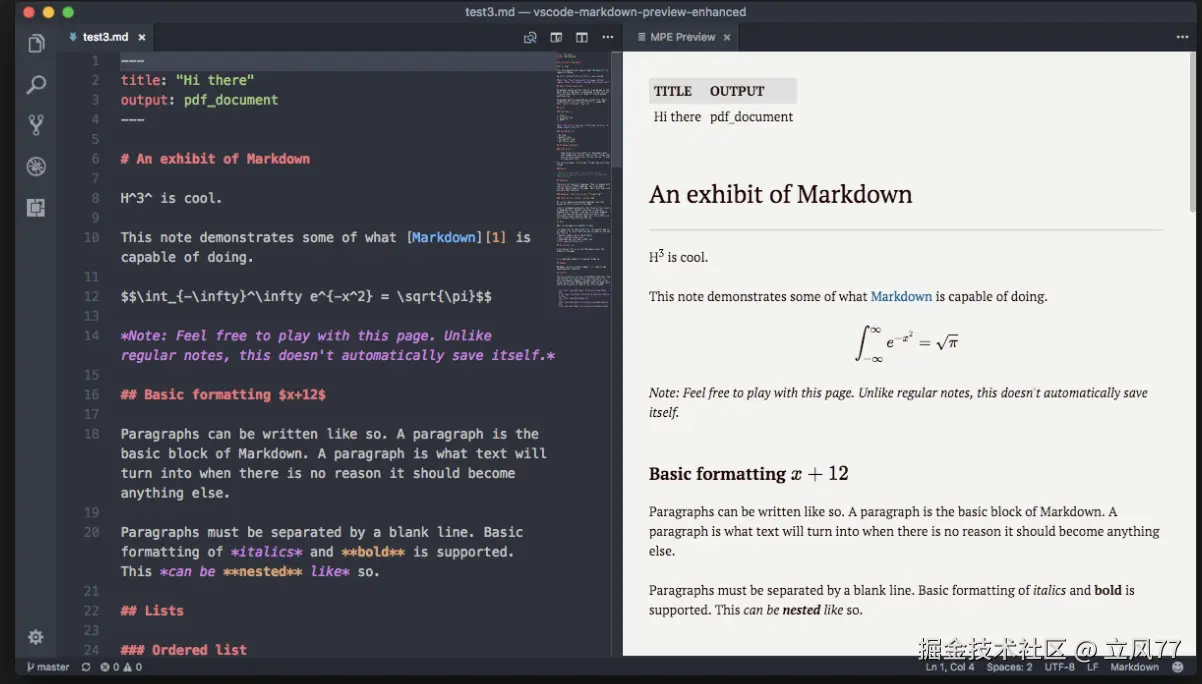Click the 'An exhibit of Markdown' heading in the preview
The height and width of the screenshot is (684, 1202).
coord(780,194)
